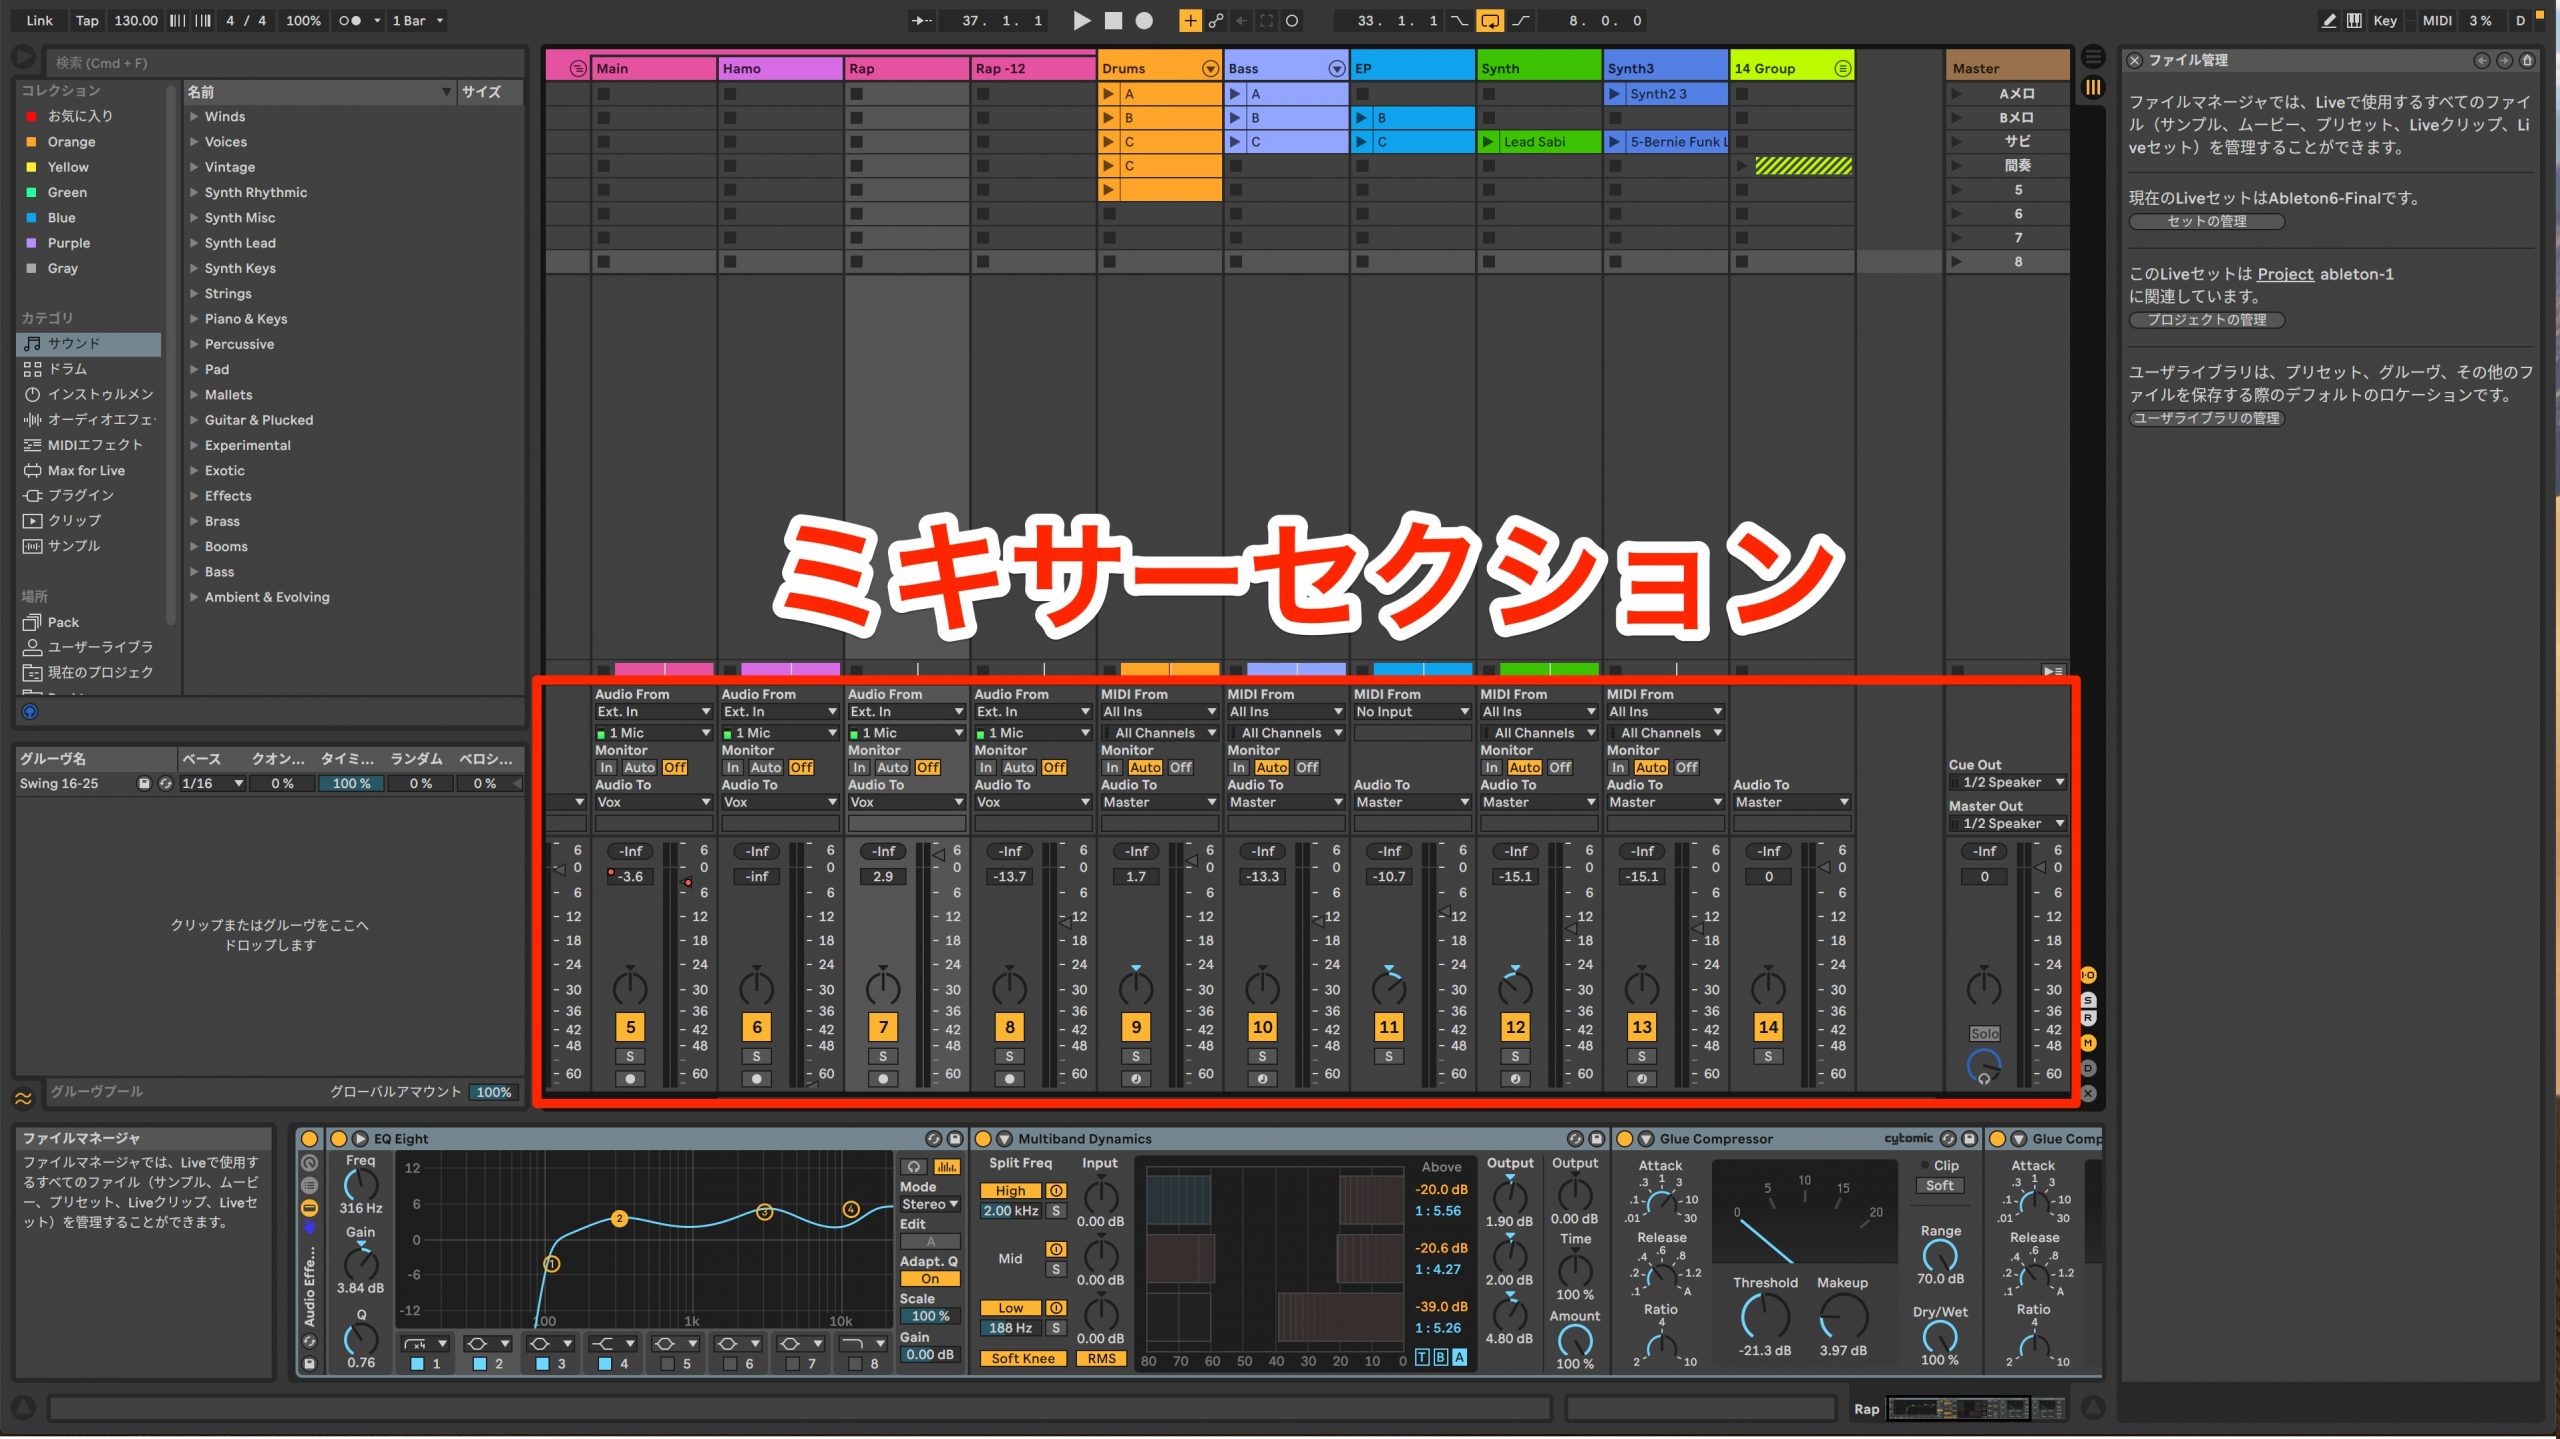Arm the Main track for recording
2560x1439 pixels.
[x=630, y=1079]
